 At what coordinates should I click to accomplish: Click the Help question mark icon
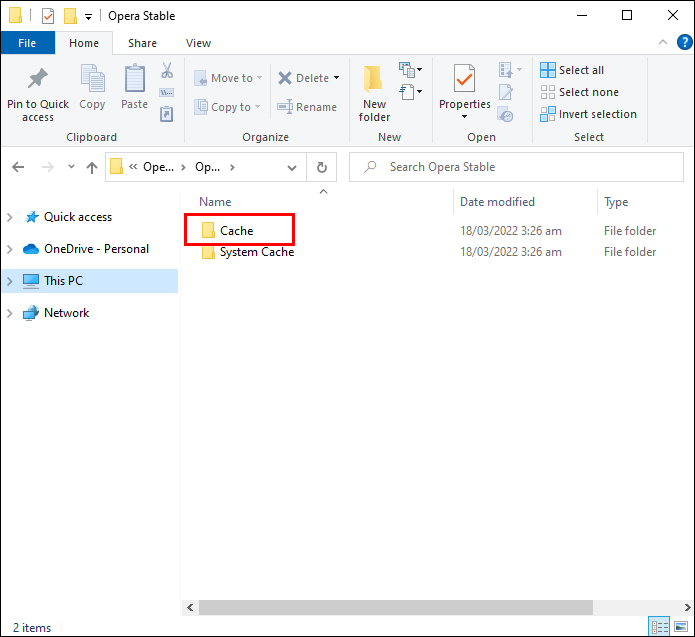point(684,43)
